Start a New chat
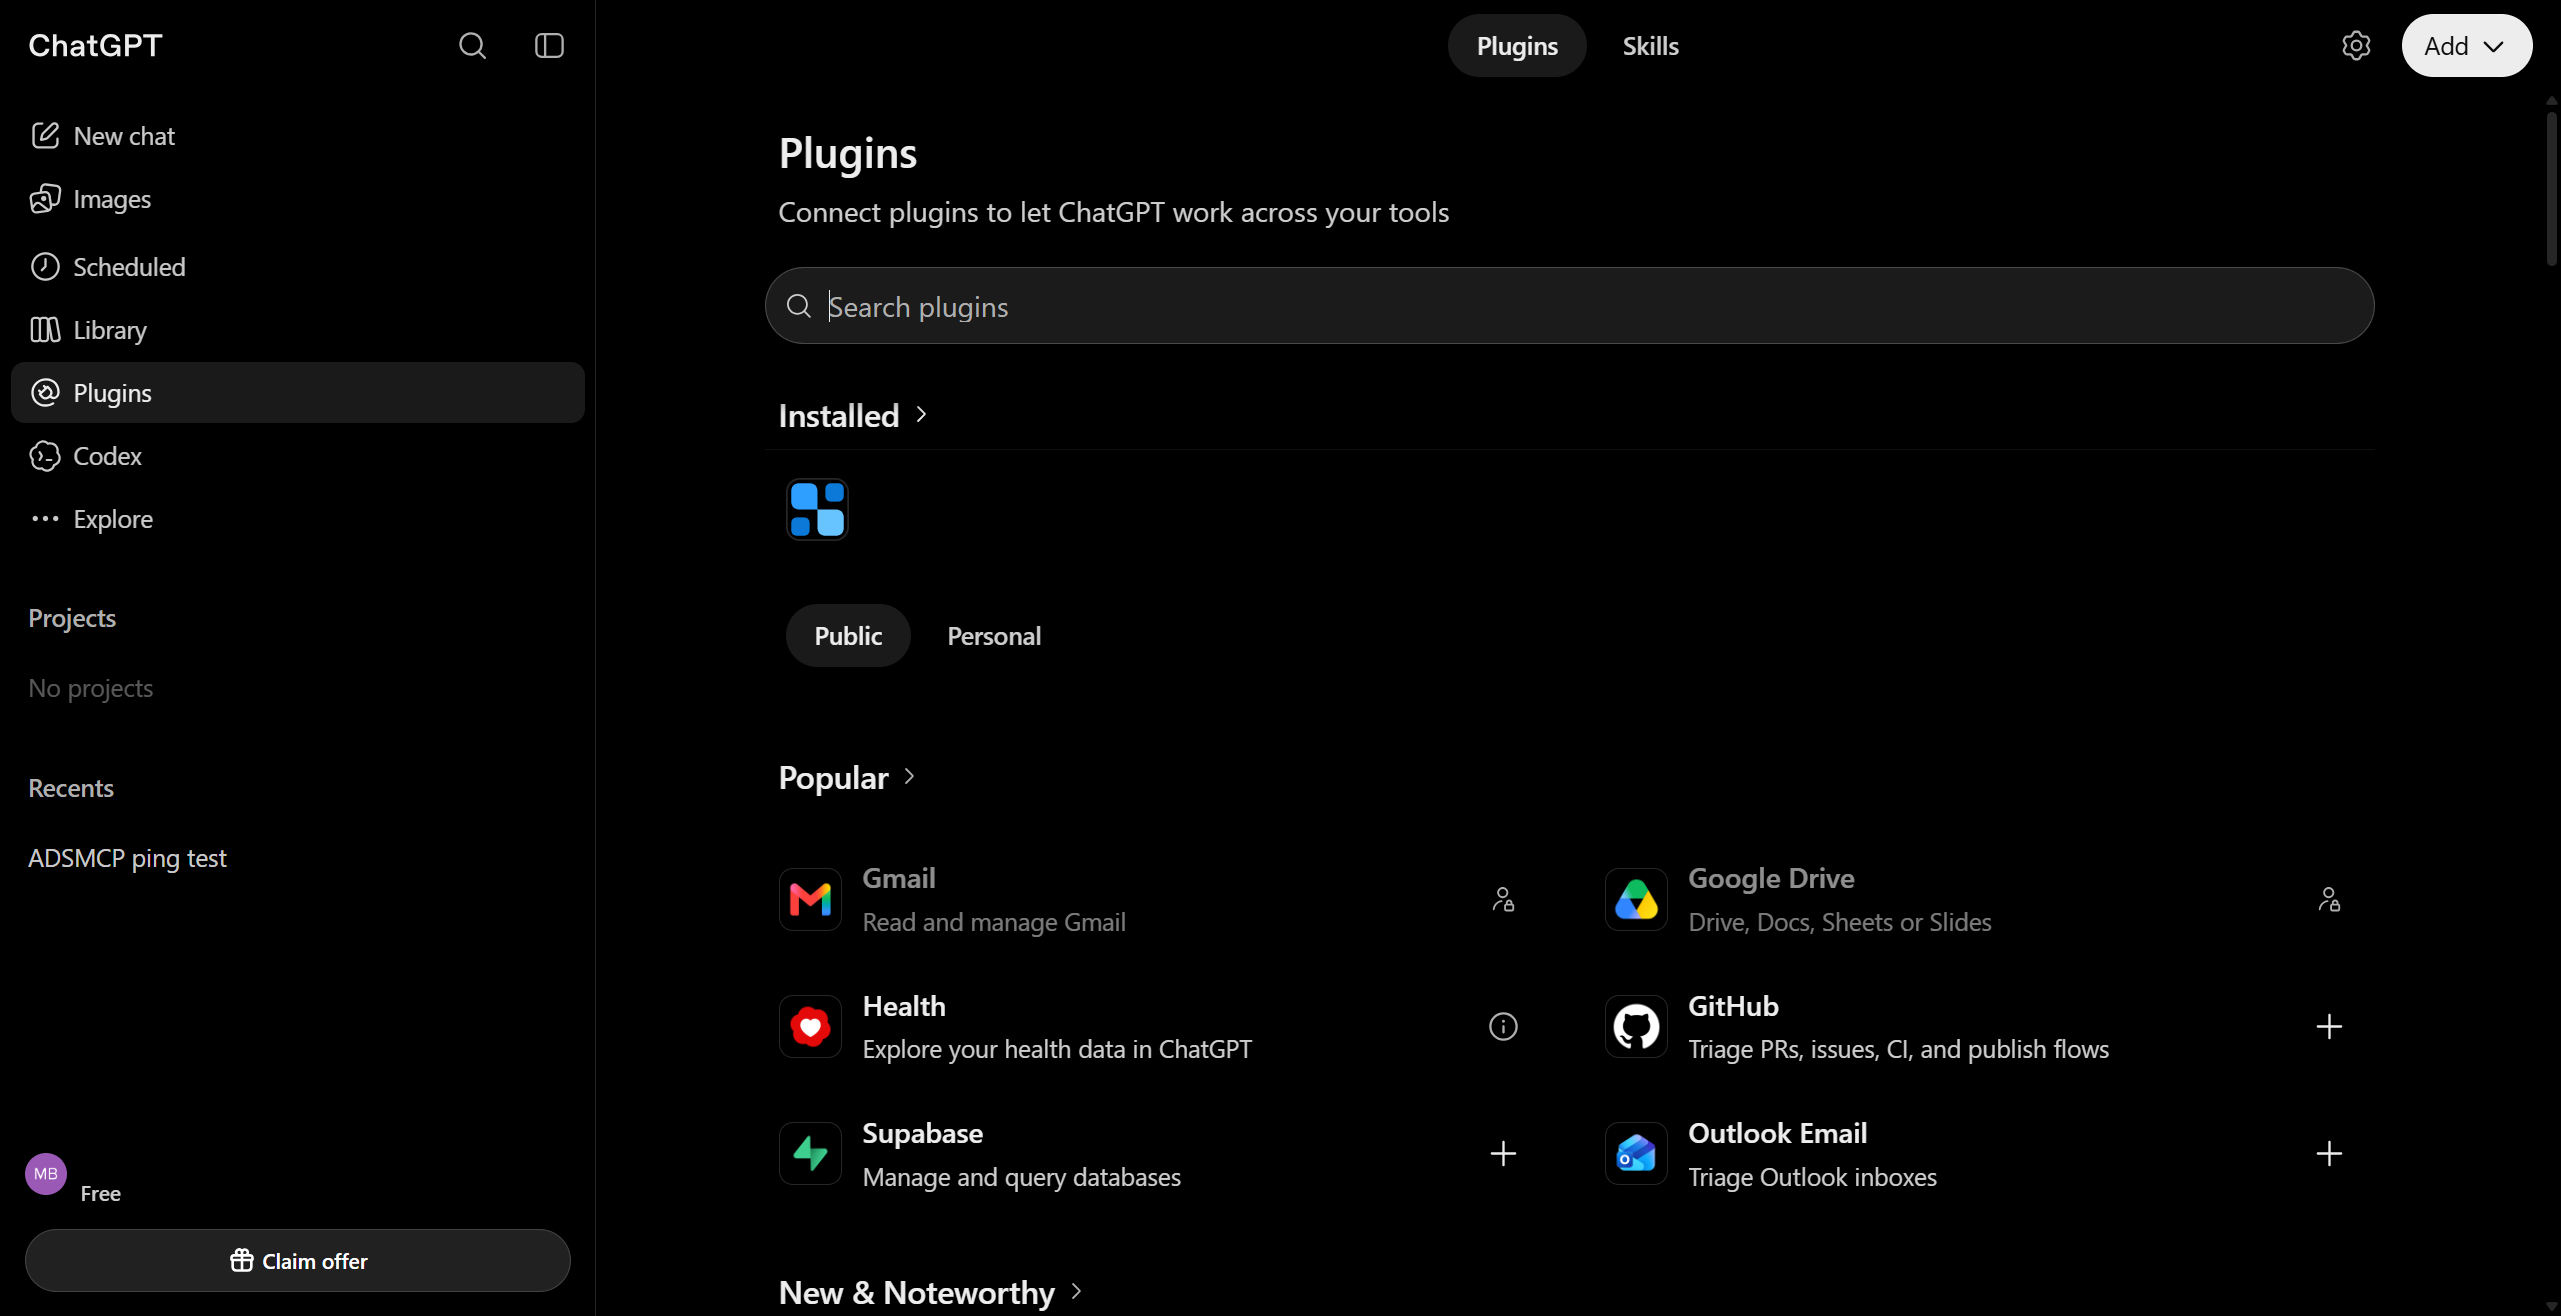2561x1316 pixels. click(298, 136)
